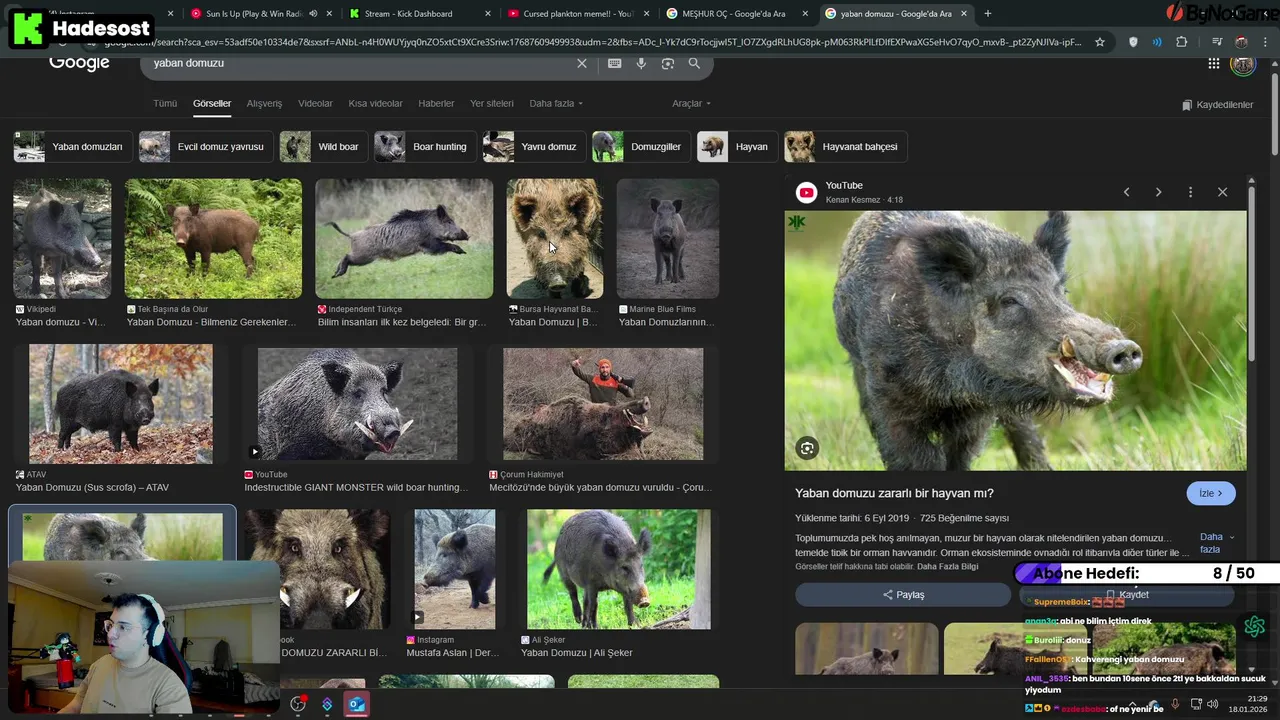This screenshot has height=720, width=1280.
Task: Open the Vikipedi boar image result
Action: coord(62,239)
